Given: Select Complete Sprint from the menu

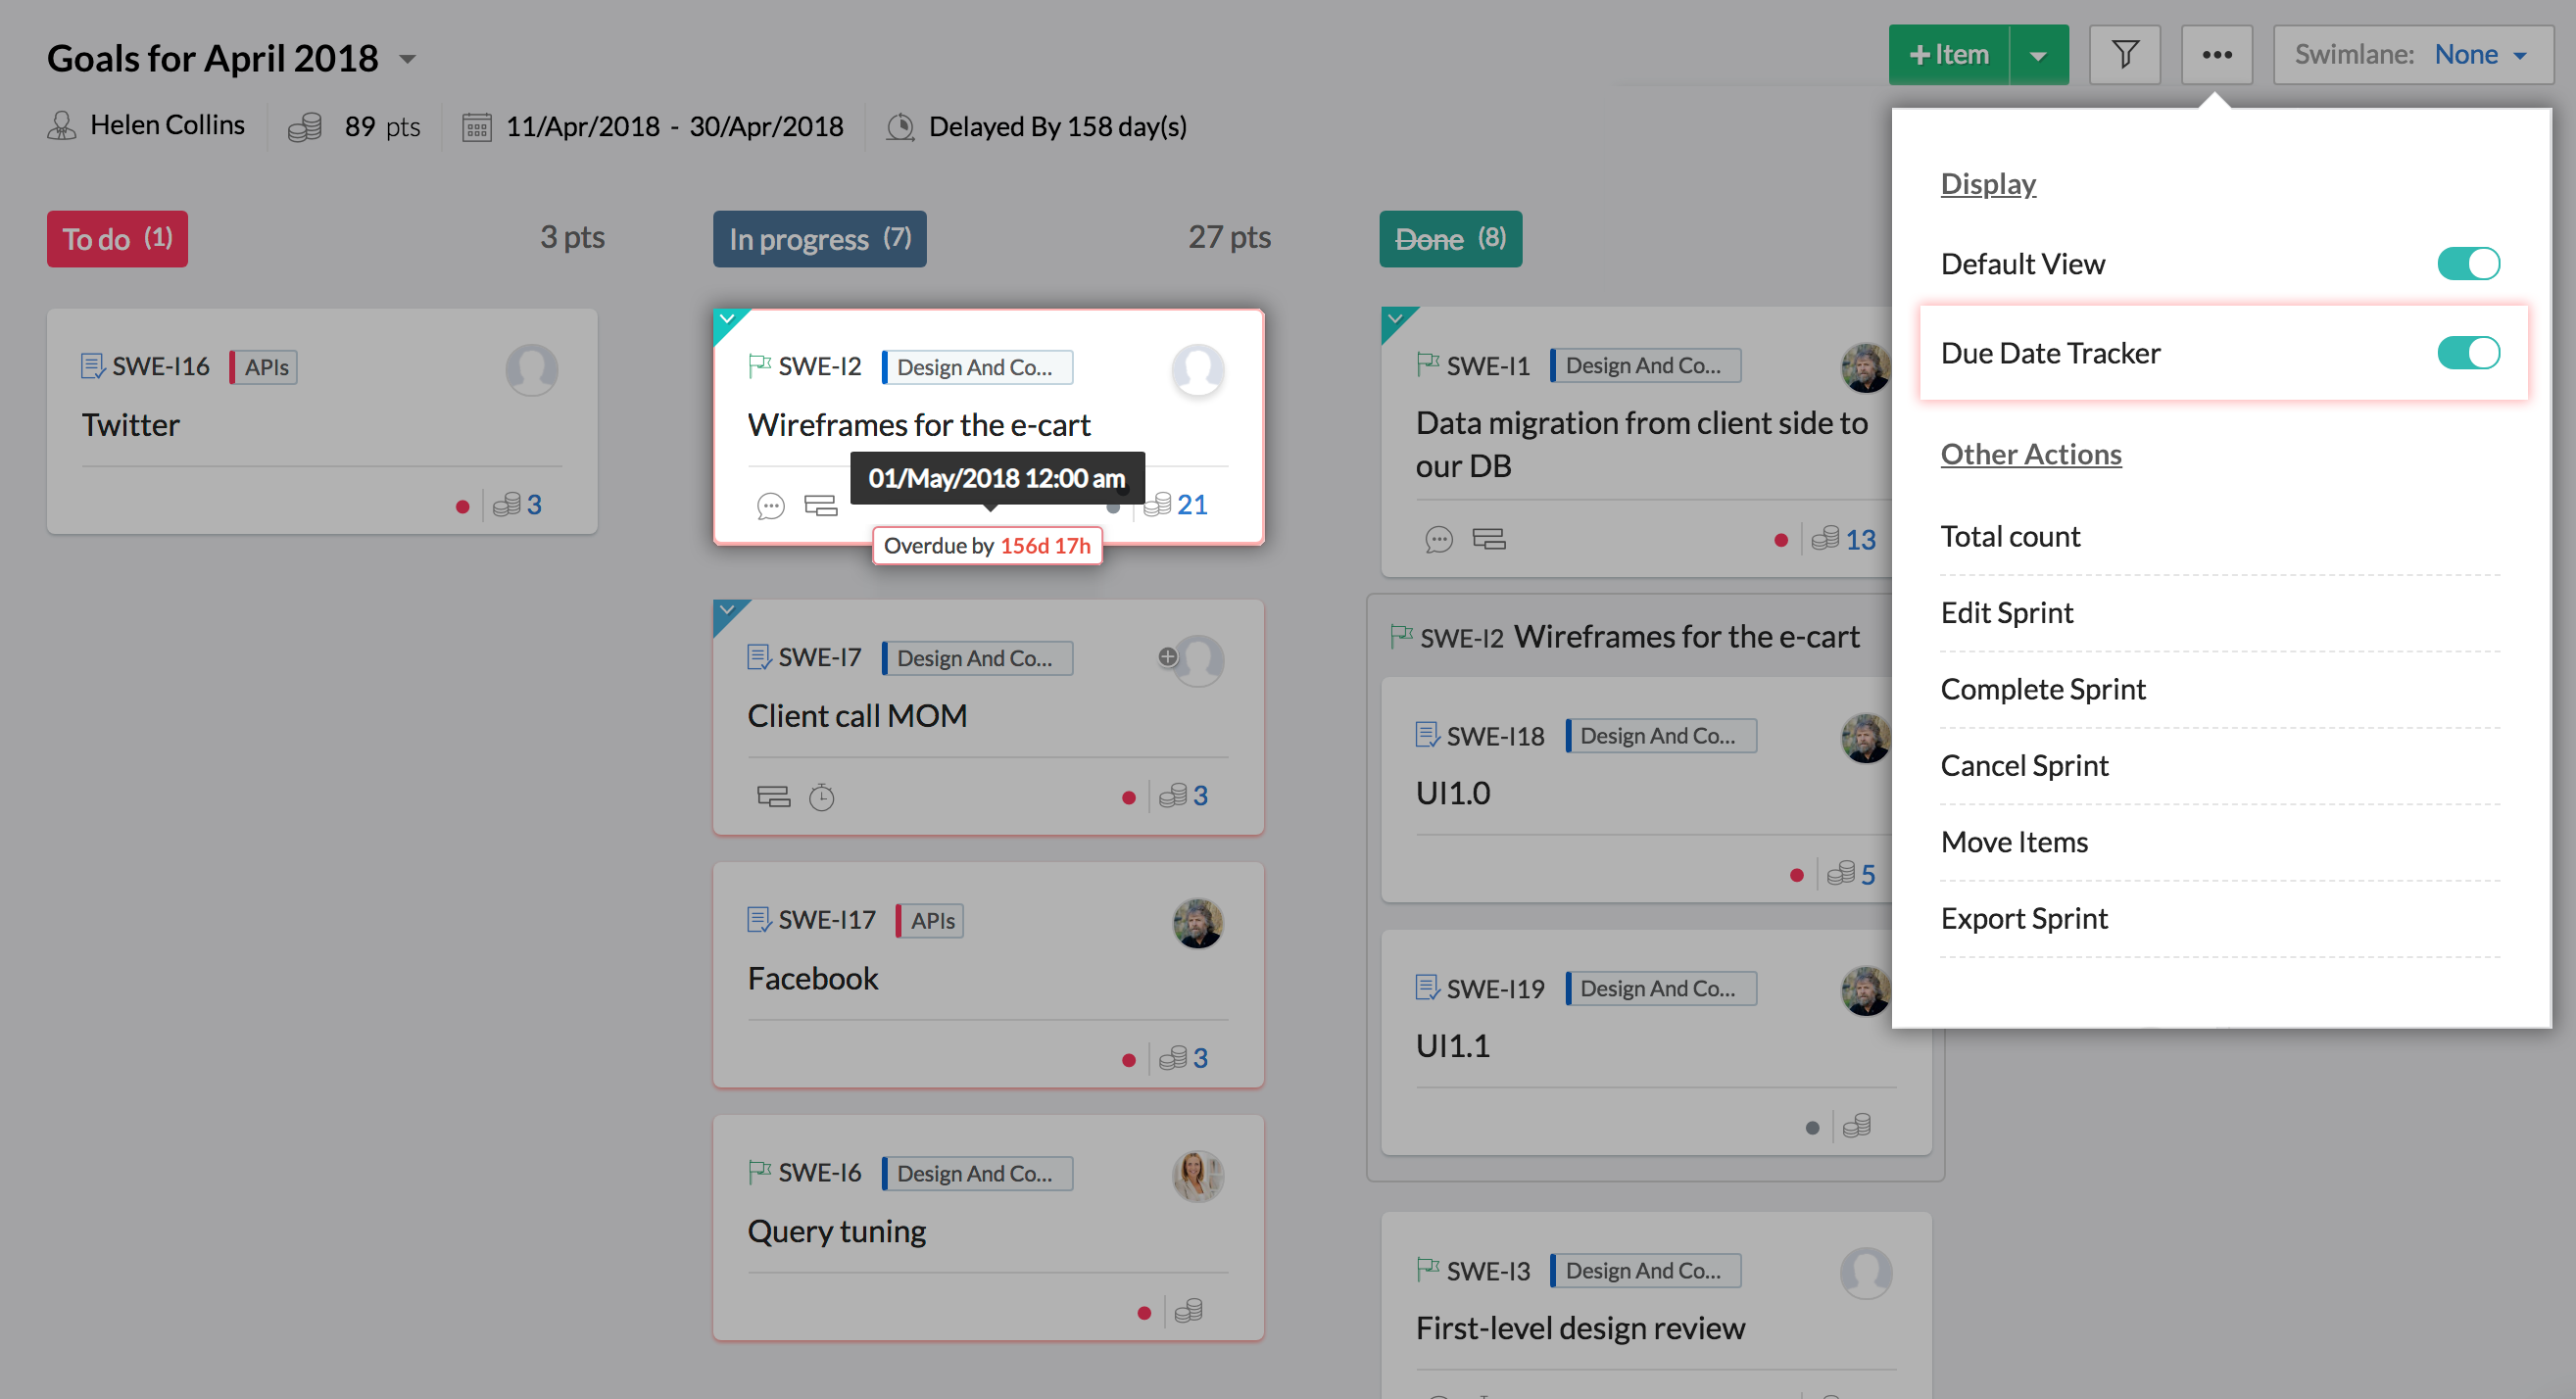Looking at the screenshot, I should [x=2042, y=689].
